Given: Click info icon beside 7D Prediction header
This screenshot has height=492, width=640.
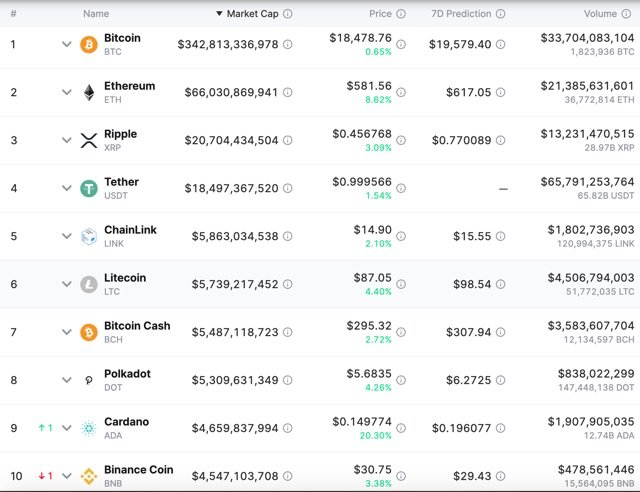Looking at the screenshot, I should point(501,14).
